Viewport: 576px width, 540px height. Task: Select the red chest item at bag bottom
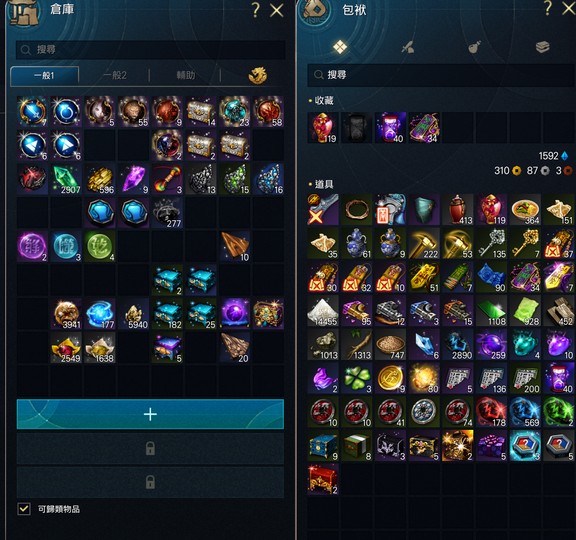[x=323, y=479]
